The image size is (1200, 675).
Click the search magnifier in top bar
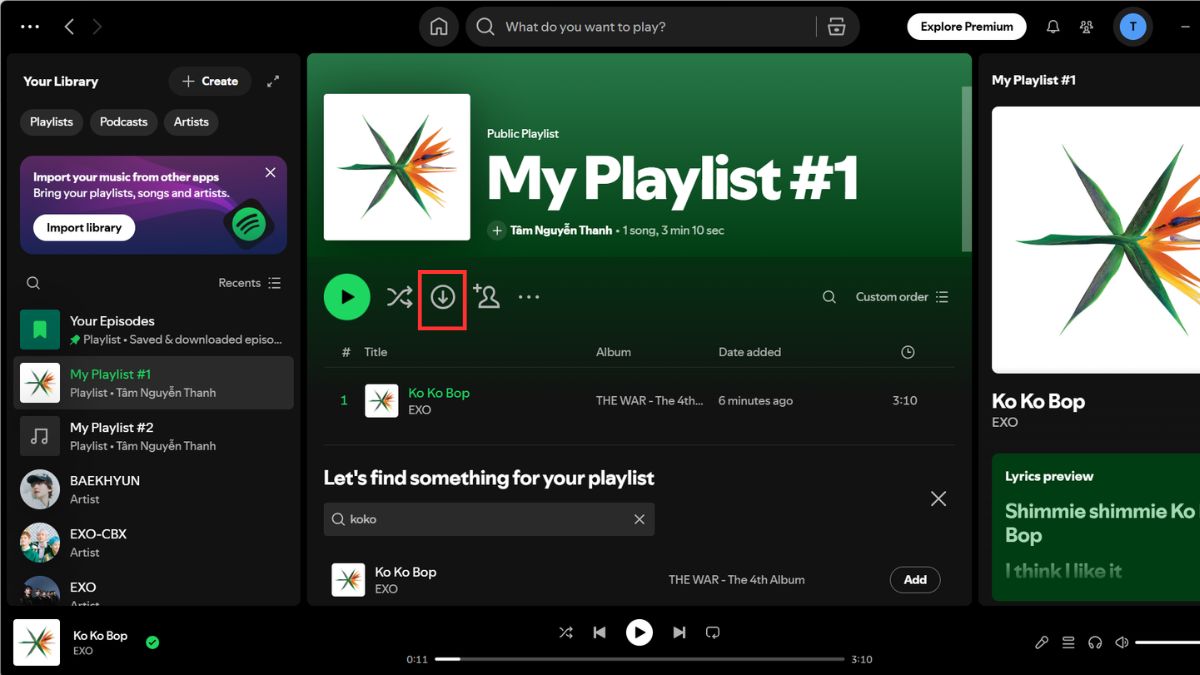(486, 27)
